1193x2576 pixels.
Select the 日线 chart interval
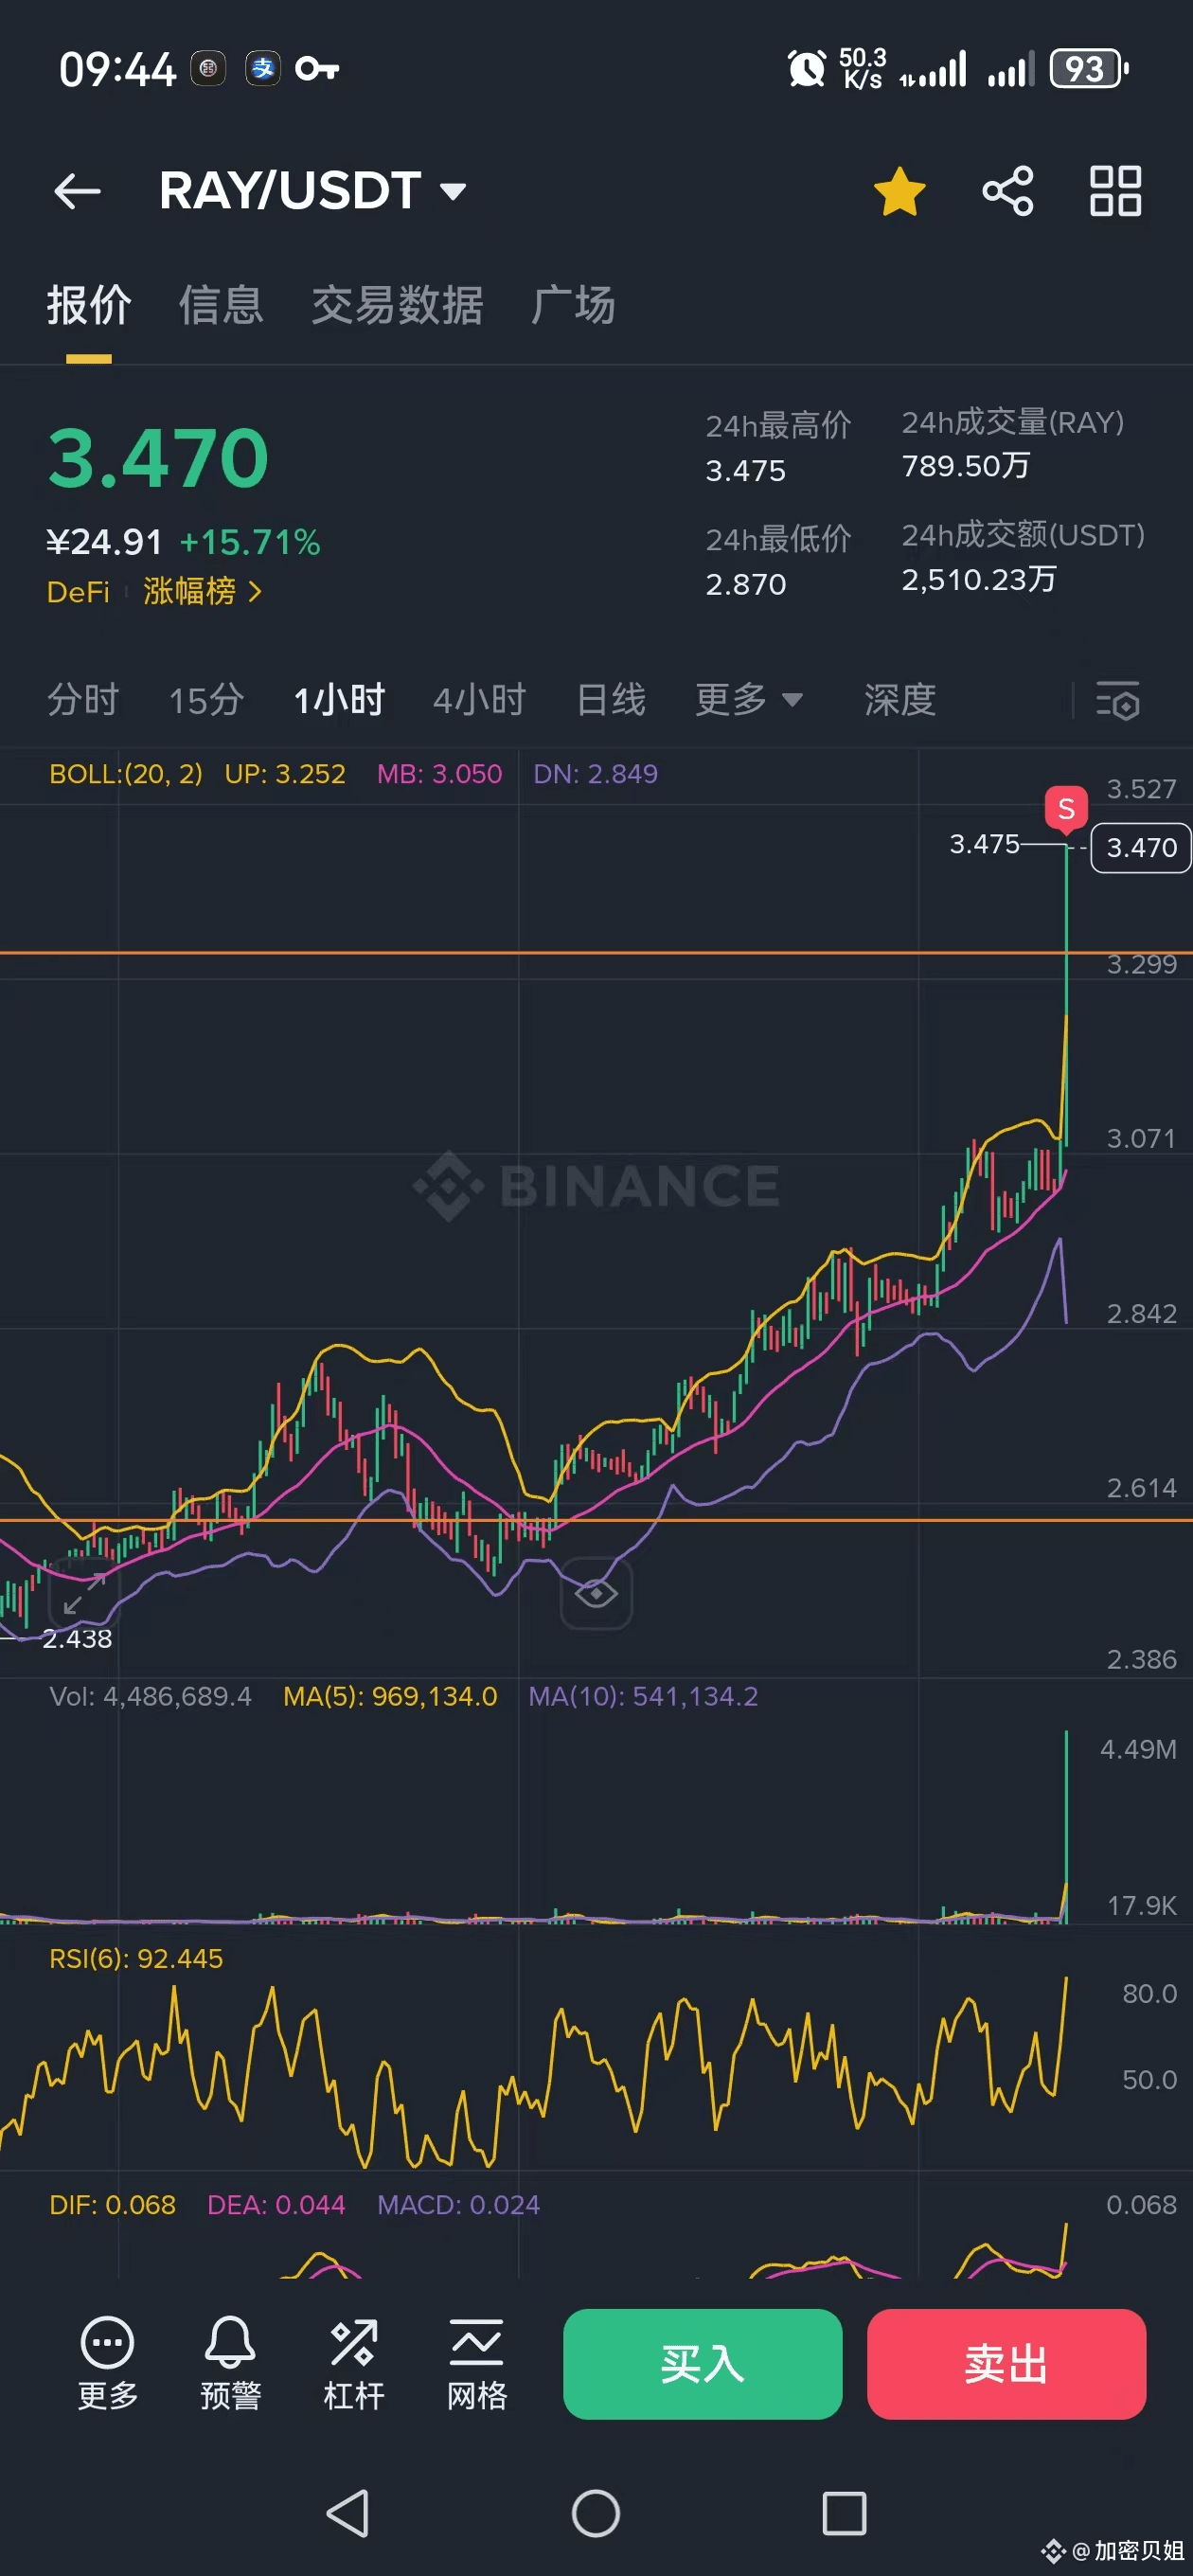(x=611, y=700)
